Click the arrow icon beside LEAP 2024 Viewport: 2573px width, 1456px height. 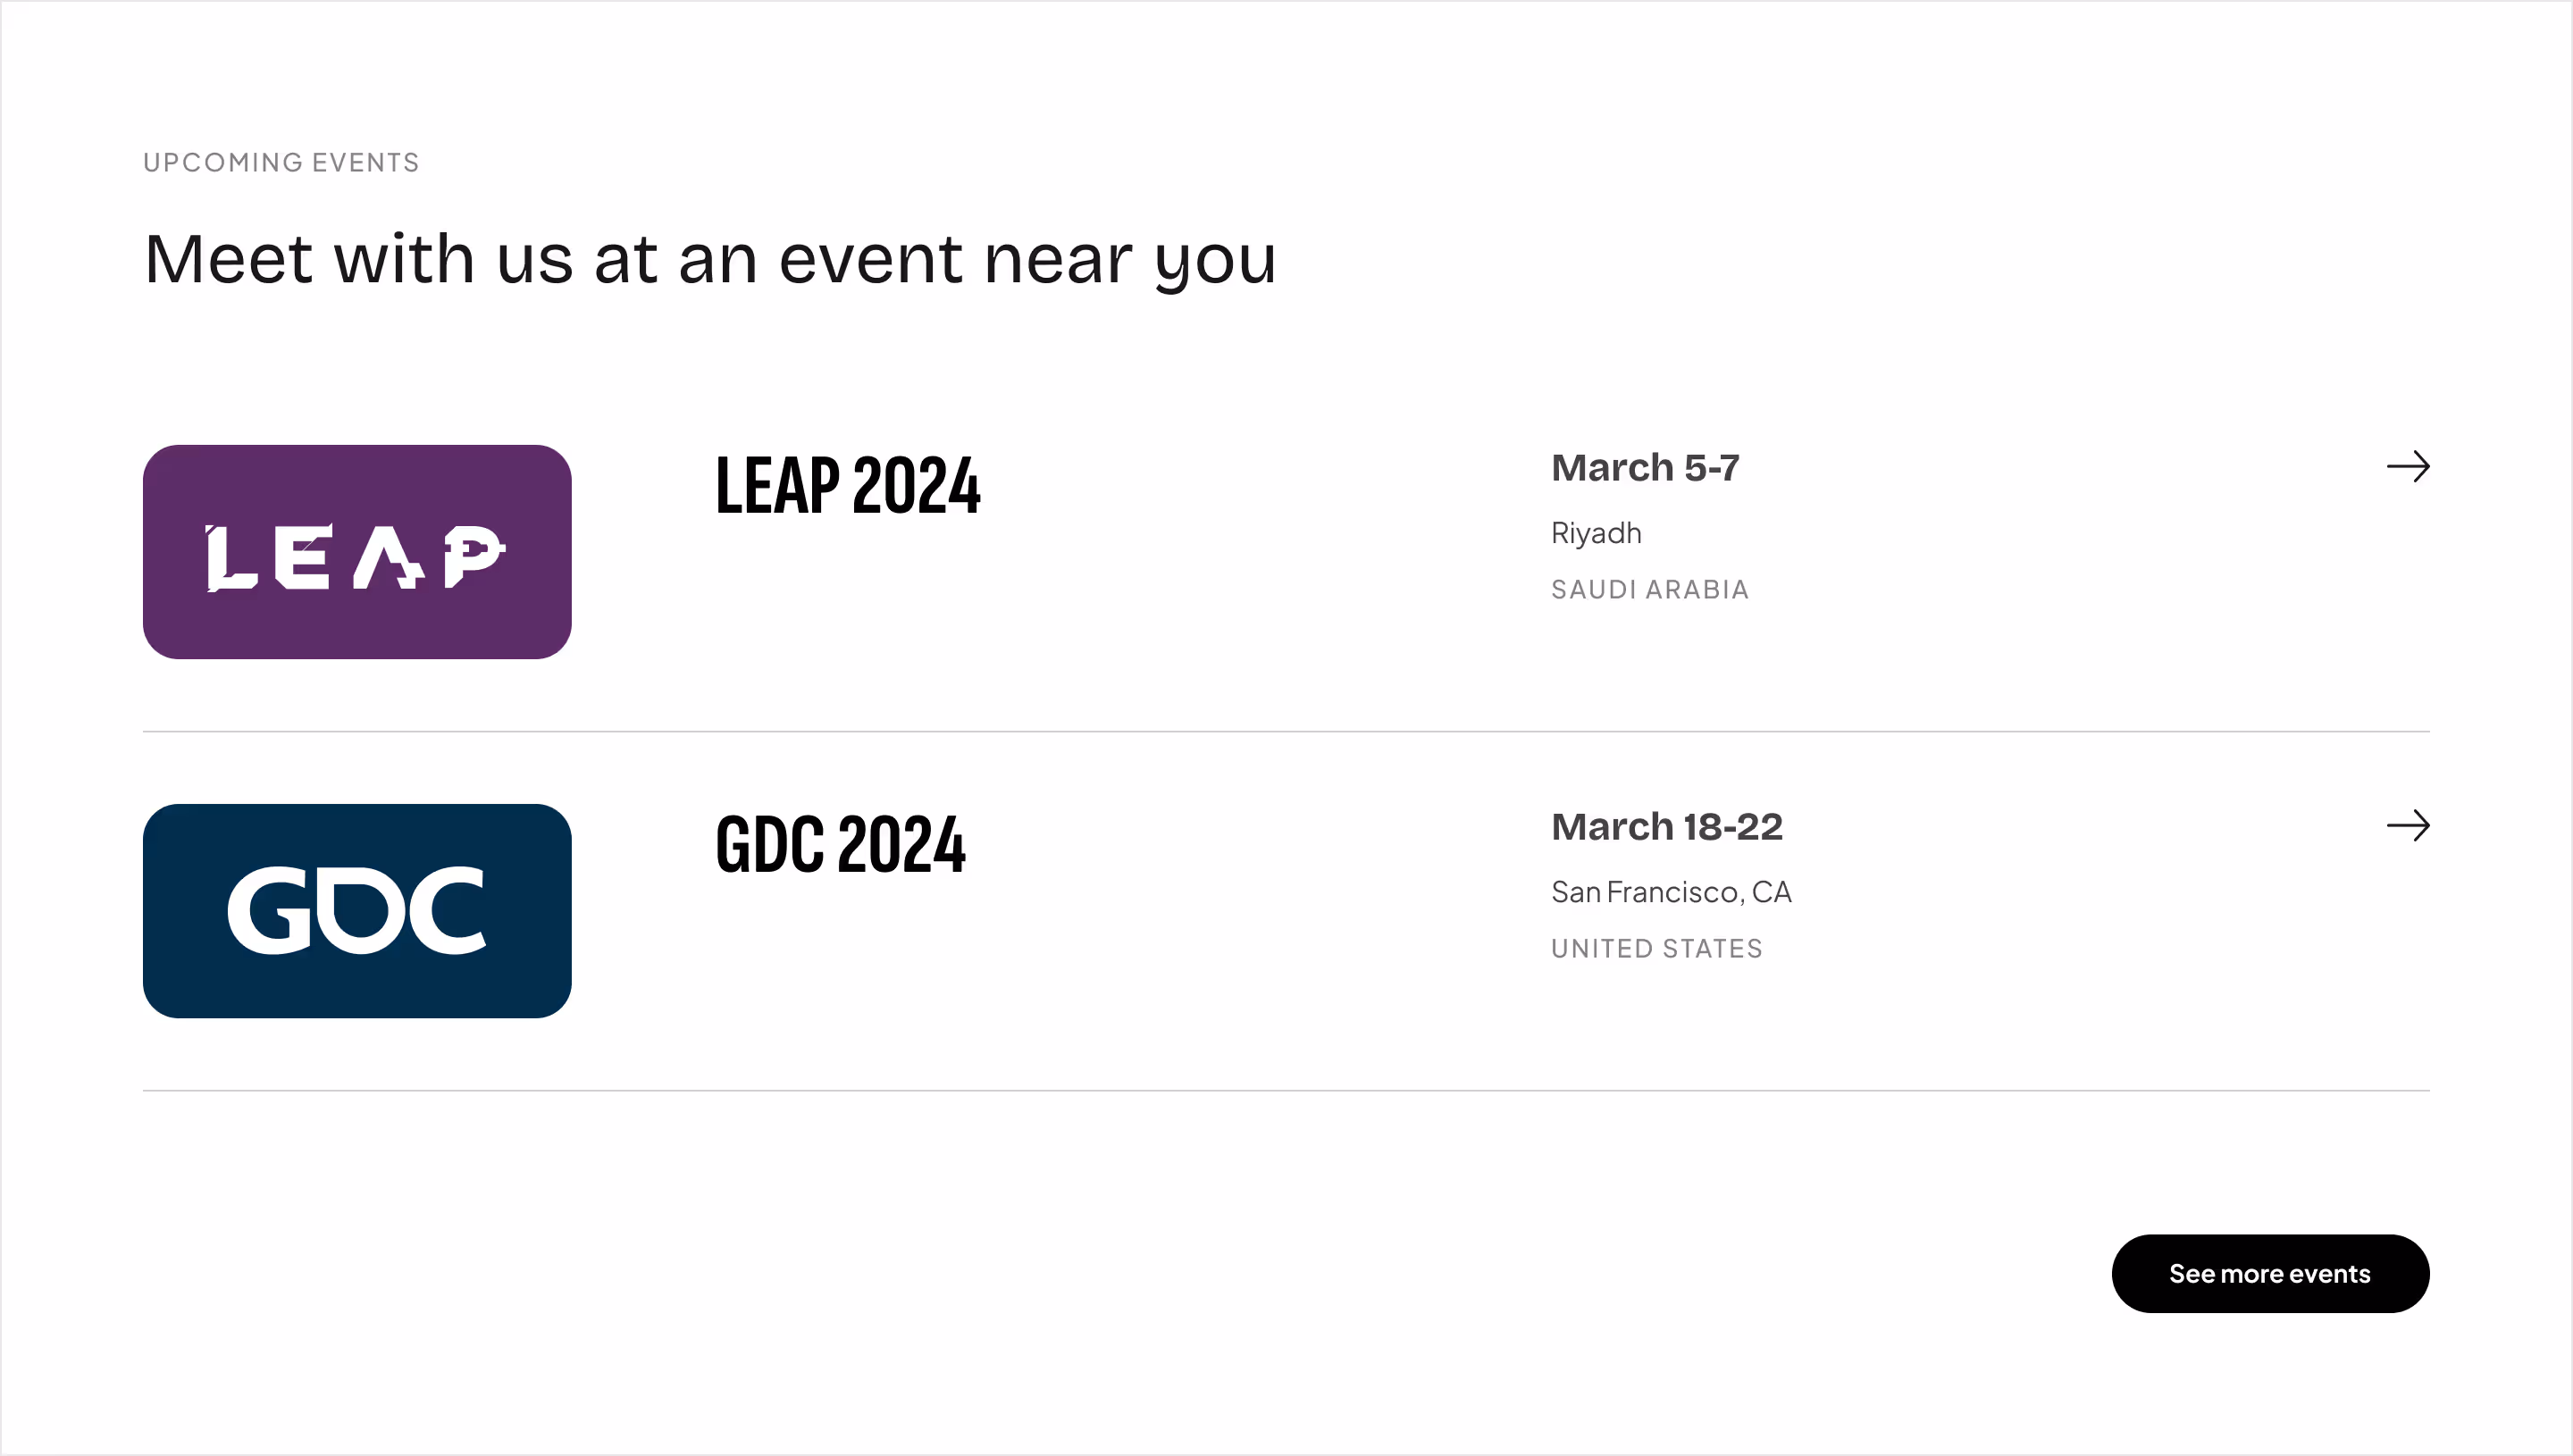tap(2407, 466)
